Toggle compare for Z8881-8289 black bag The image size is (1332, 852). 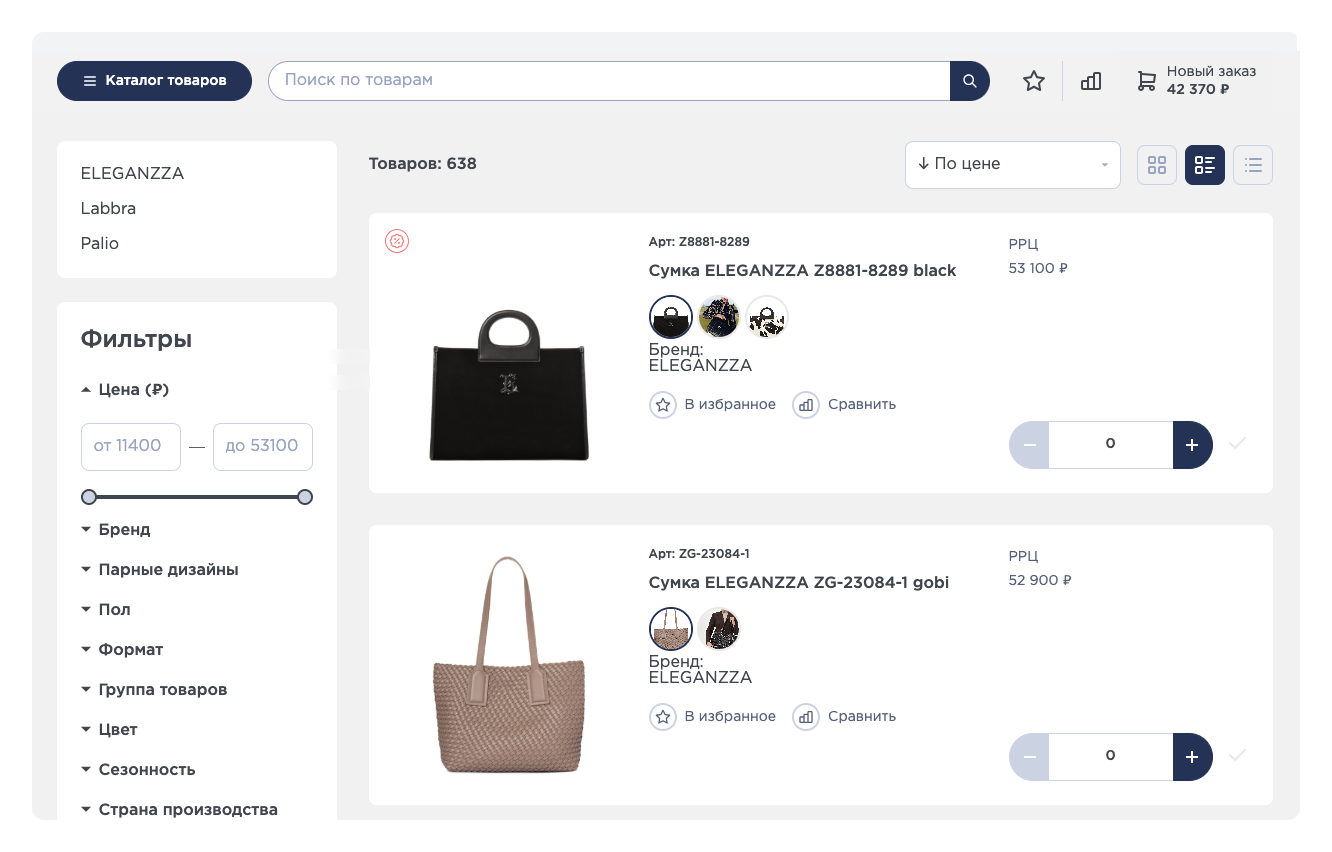coord(844,404)
